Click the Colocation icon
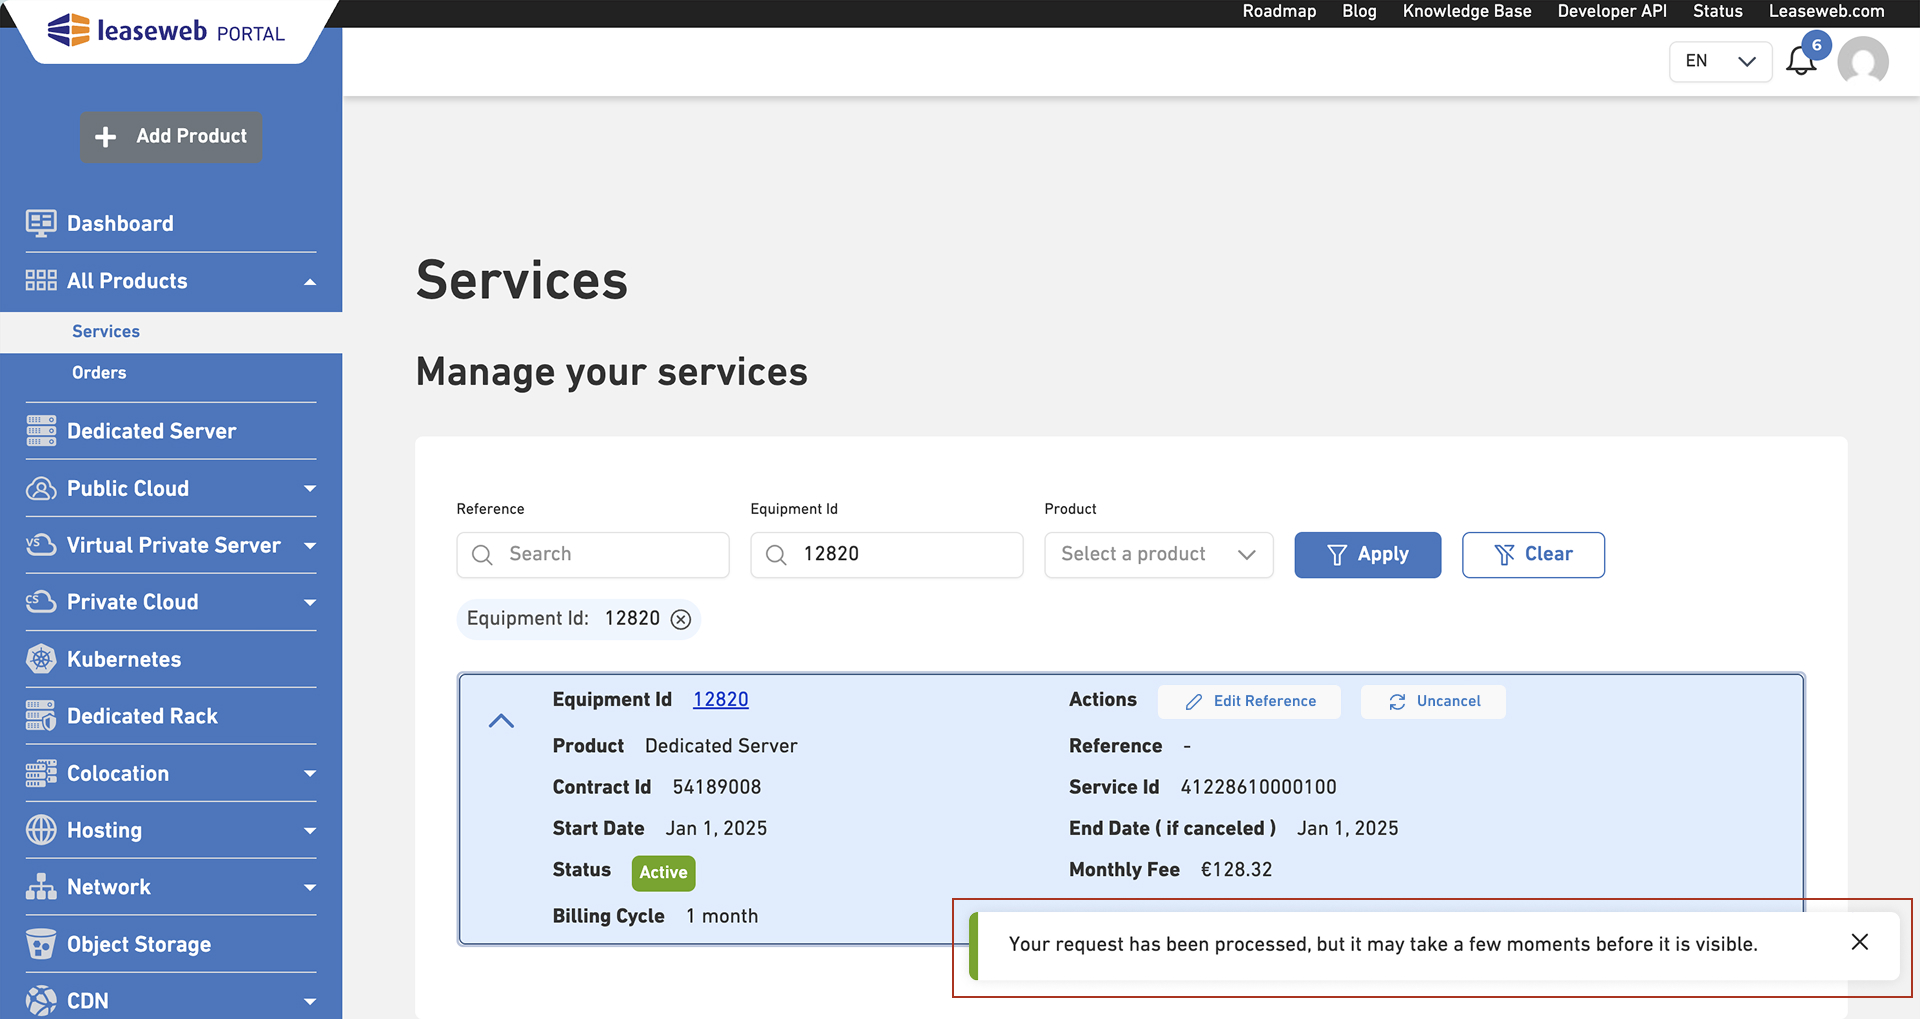Viewport: 1920px width, 1019px height. coord(41,773)
